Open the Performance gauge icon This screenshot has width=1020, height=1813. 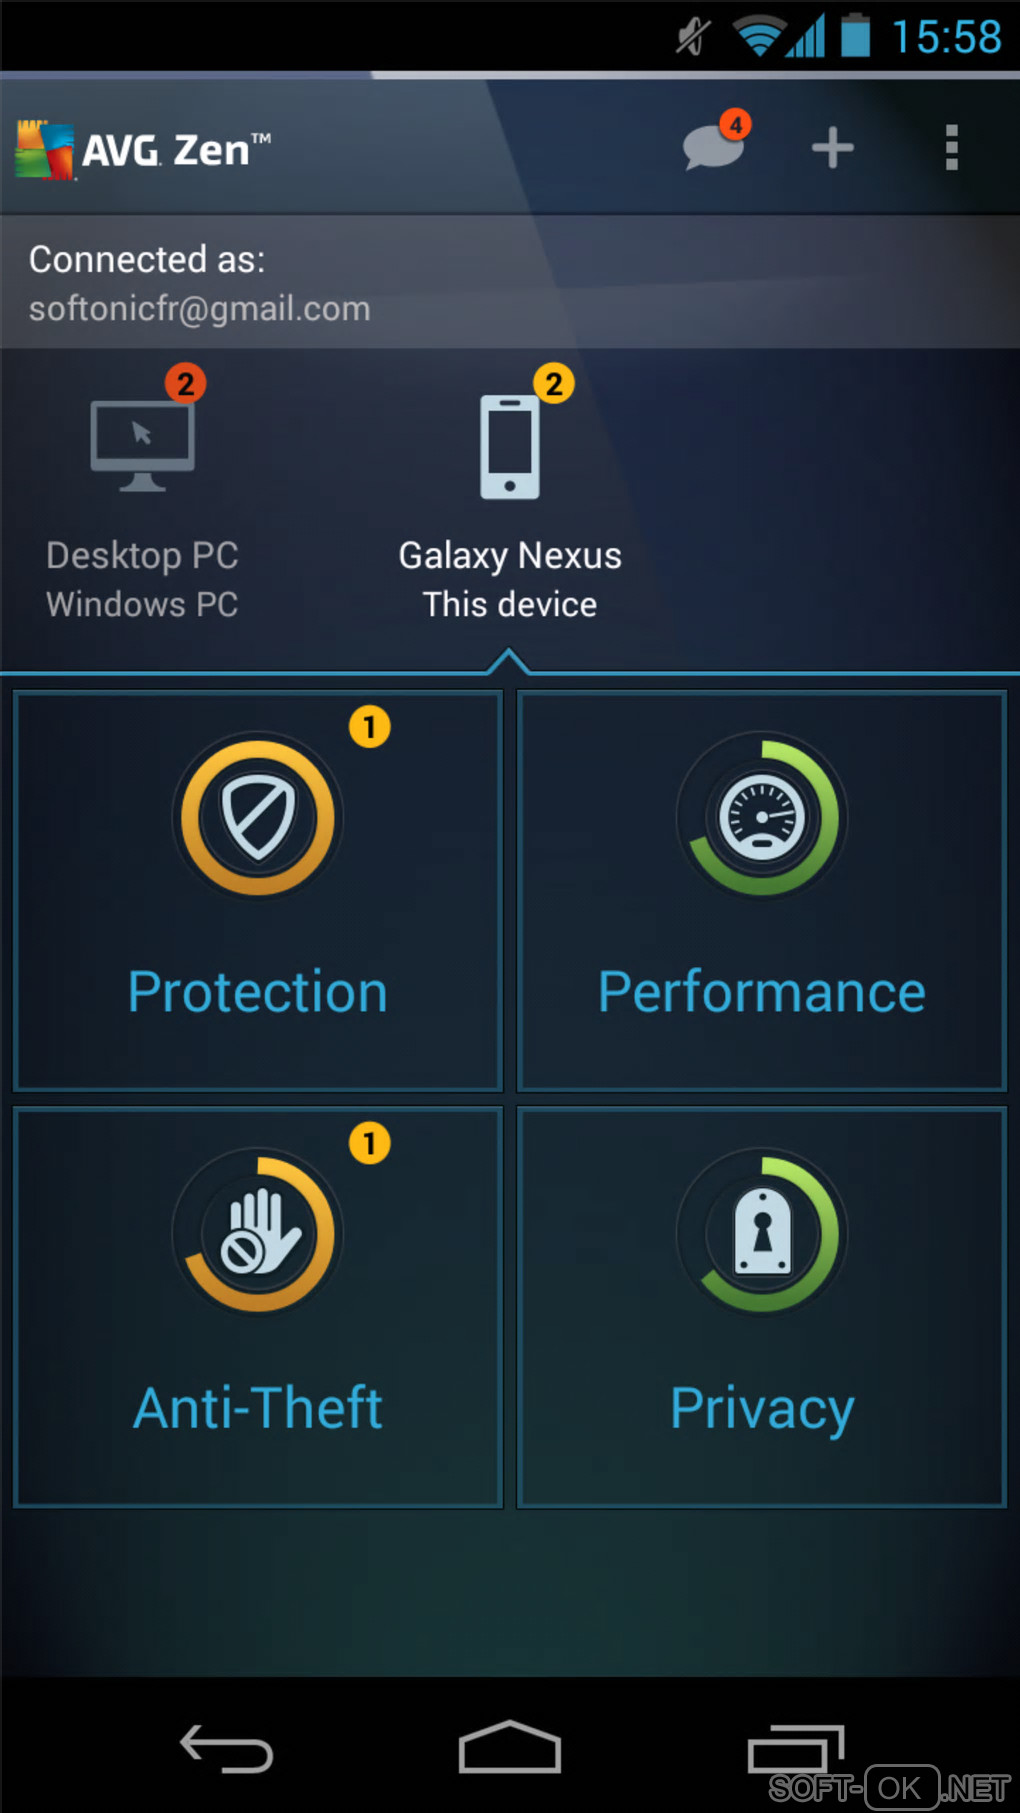pos(762,817)
